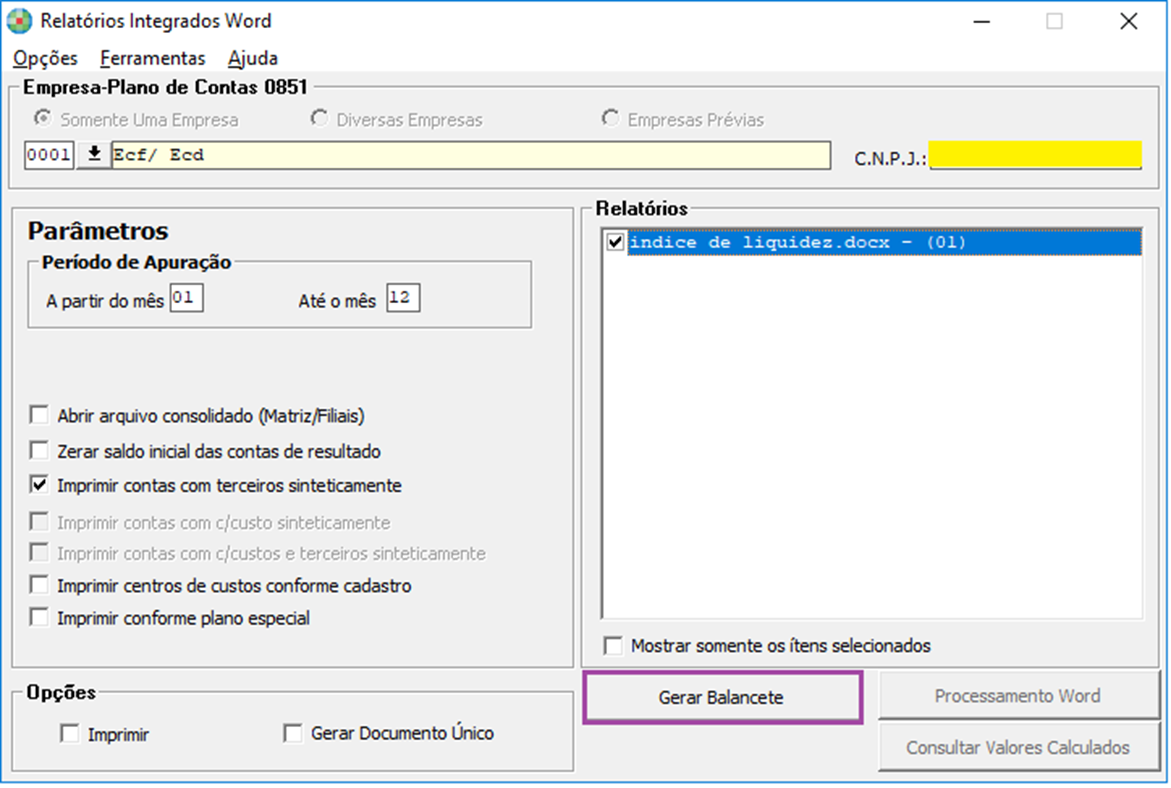
Task: Click the yellow C.N.P.J. field
Action: [1035, 155]
